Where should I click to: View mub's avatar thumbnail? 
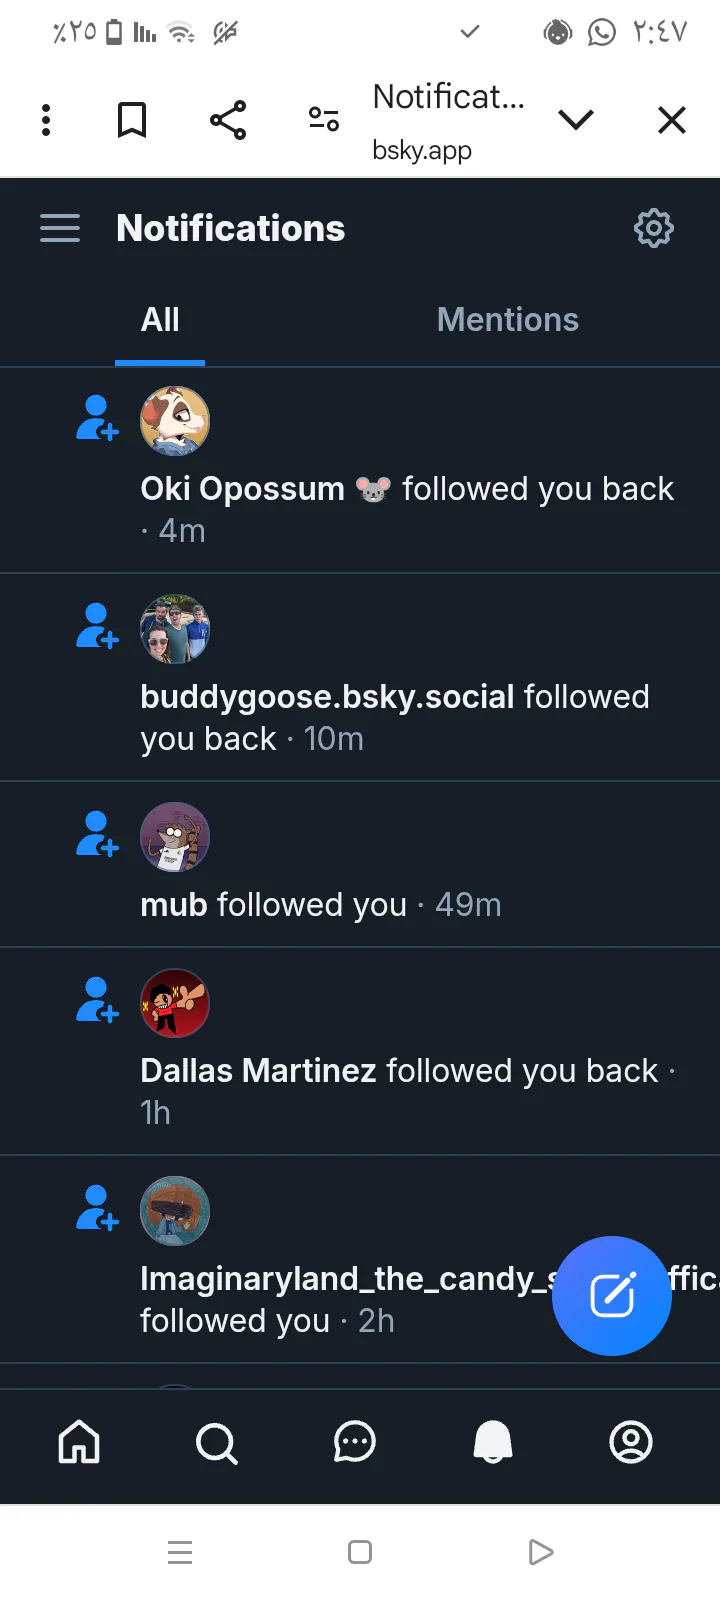click(175, 837)
